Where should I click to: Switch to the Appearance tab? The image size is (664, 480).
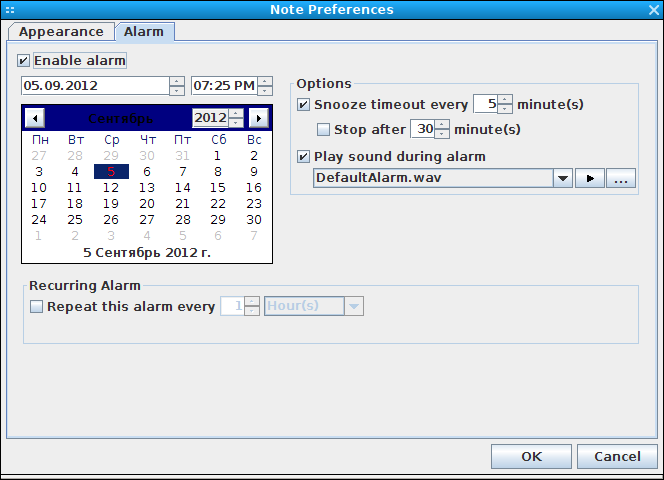(61, 32)
